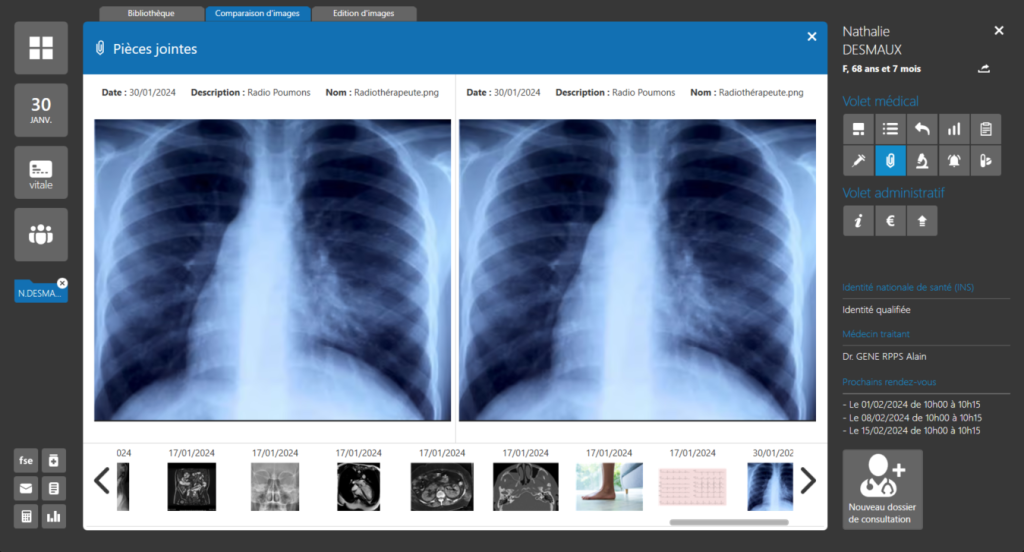Switch to the Edition d'images tab

point(364,14)
